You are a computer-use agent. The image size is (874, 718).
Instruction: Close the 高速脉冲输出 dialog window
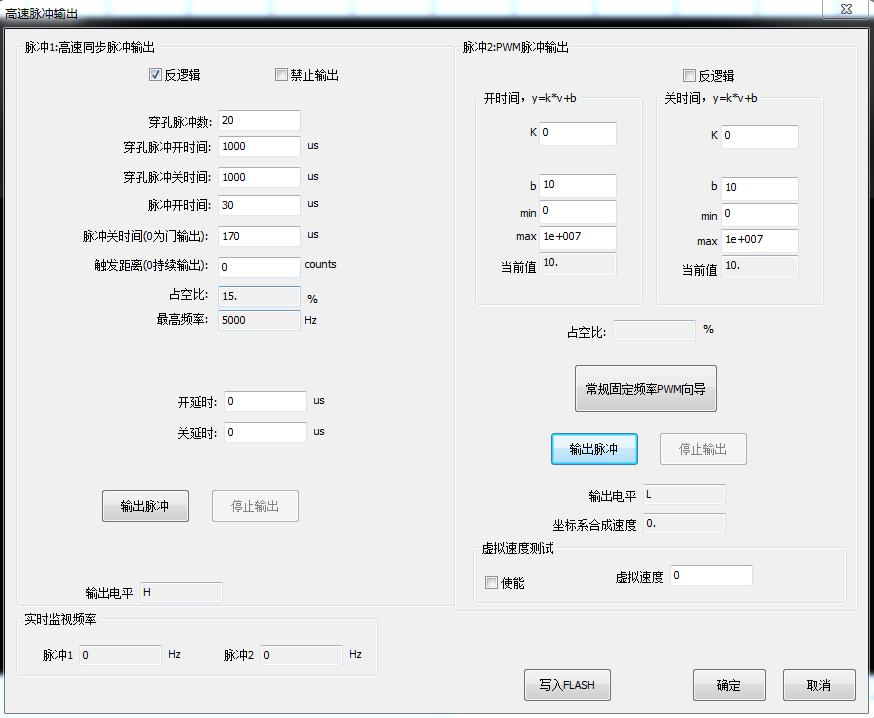(x=846, y=9)
